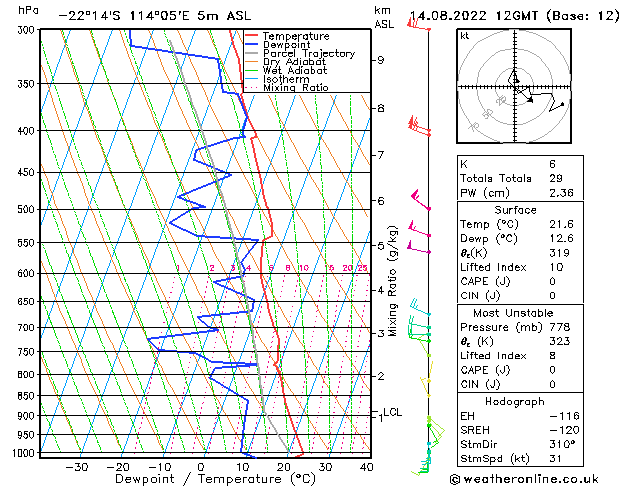Click the 6 km altitude label
Screen dimensions: 629x486
pos(380,201)
